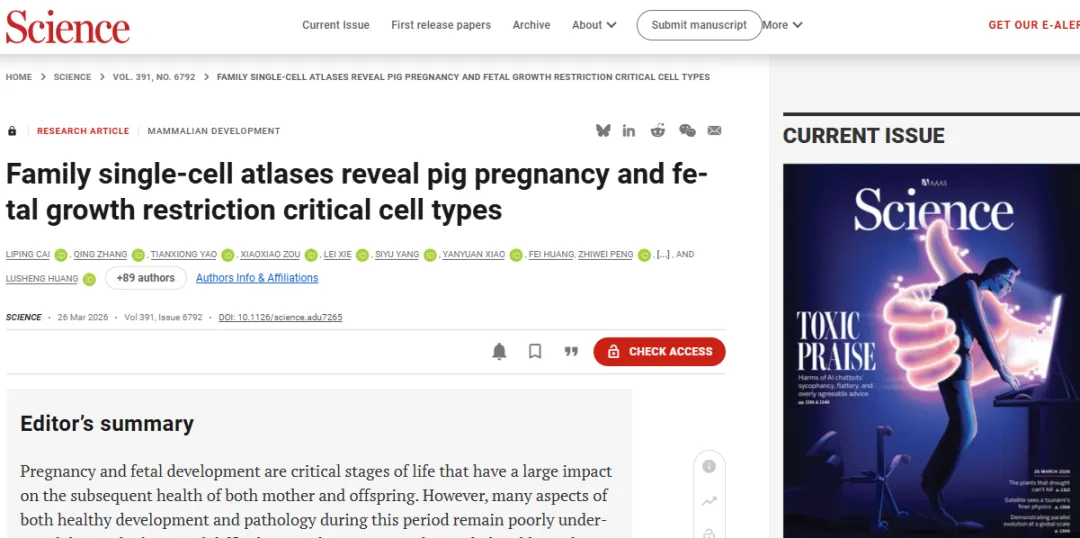The height and width of the screenshot is (538, 1080).
Task: Expand the About dropdown menu
Action: click(x=594, y=25)
